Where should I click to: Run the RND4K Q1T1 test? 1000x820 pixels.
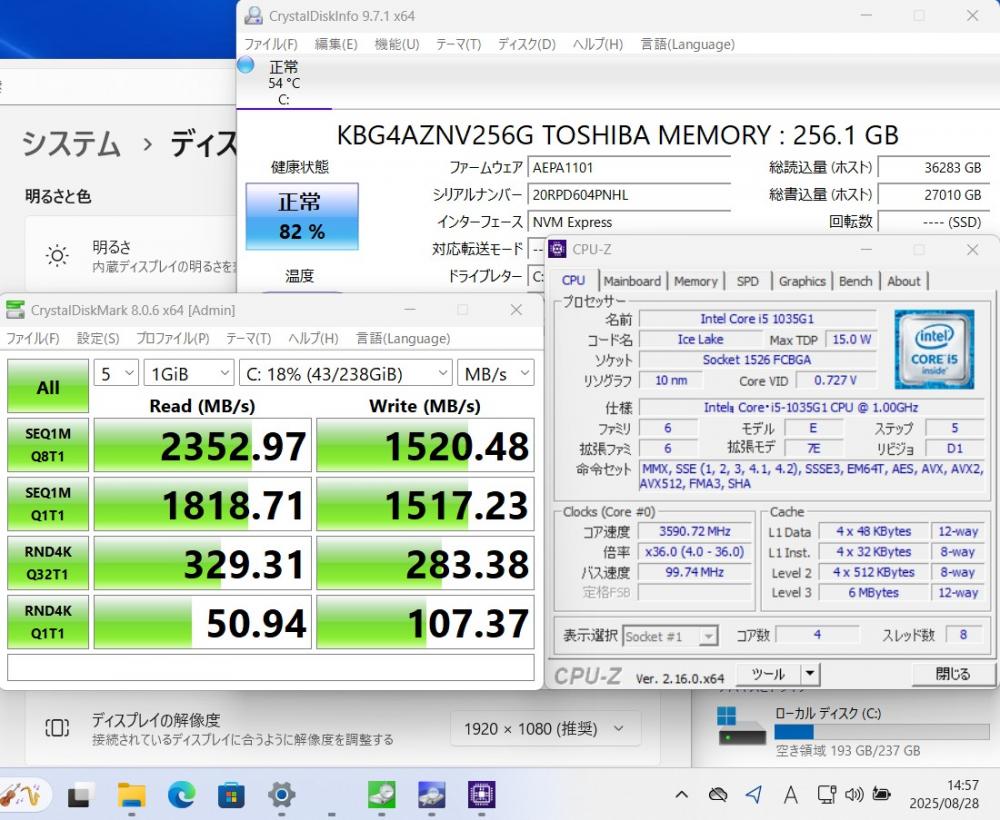pos(48,622)
